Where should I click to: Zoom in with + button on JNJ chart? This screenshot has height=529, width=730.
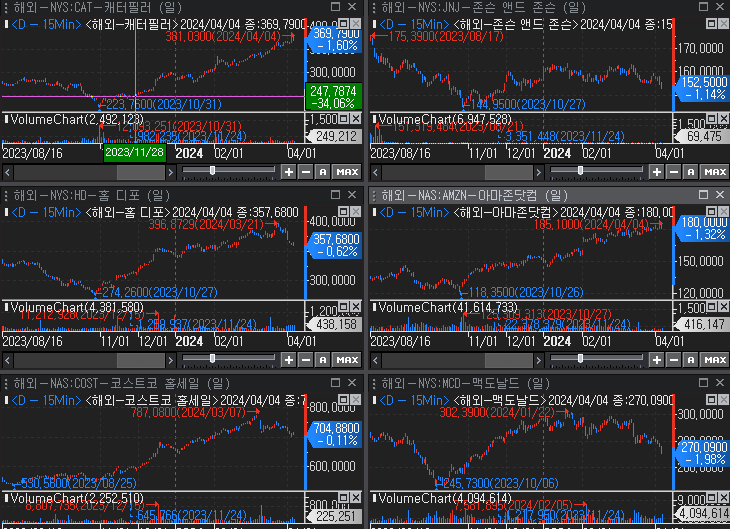click(x=657, y=172)
